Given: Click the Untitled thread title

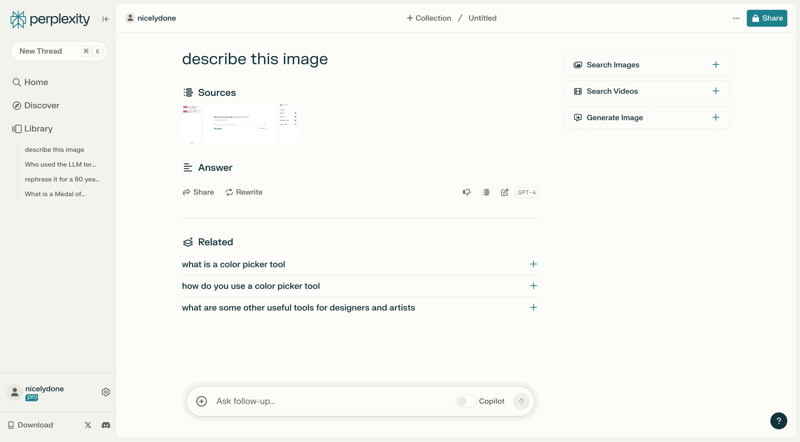Looking at the screenshot, I should pyautogui.click(x=482, y=18).
